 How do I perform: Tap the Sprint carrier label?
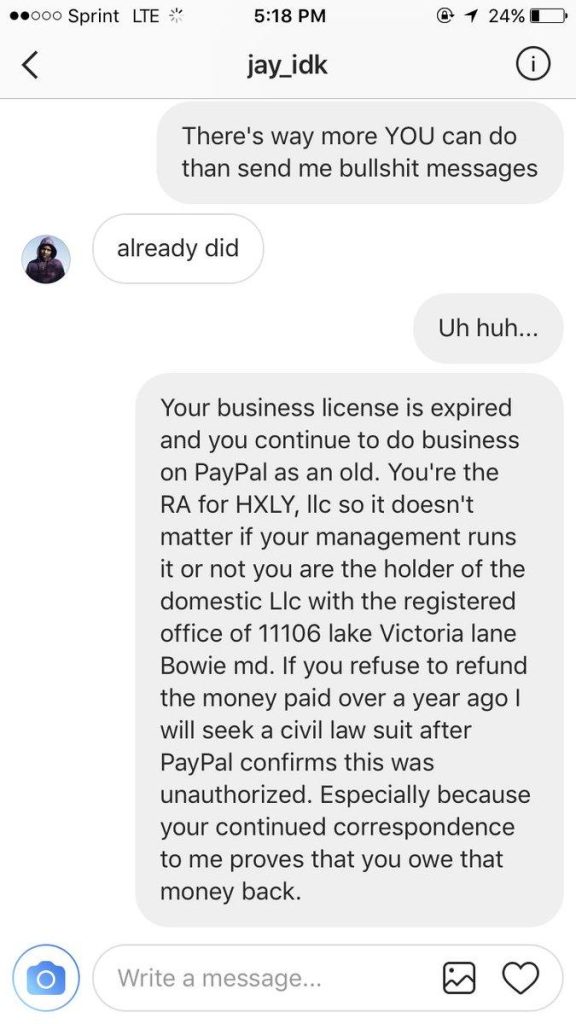(94, 16)
